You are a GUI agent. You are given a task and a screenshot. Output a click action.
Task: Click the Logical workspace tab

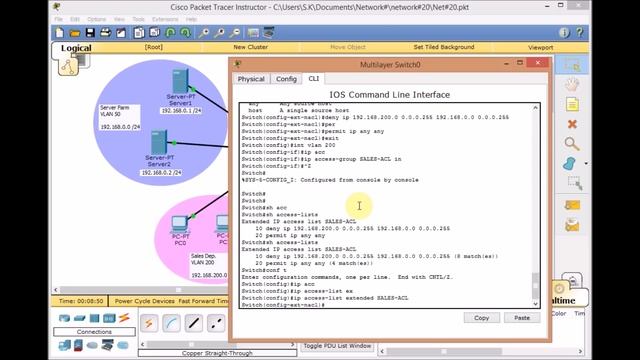click(x=76, y=48)
